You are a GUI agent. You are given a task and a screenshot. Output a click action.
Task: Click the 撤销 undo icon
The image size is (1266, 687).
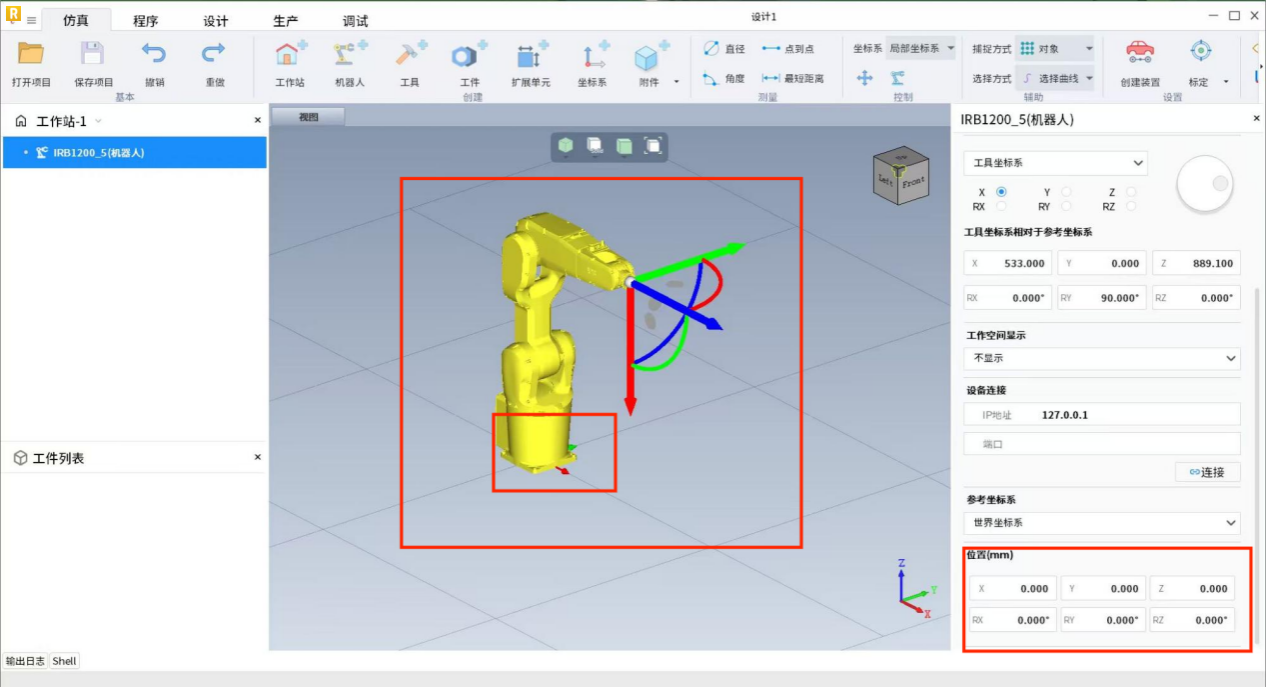(154, 55)
